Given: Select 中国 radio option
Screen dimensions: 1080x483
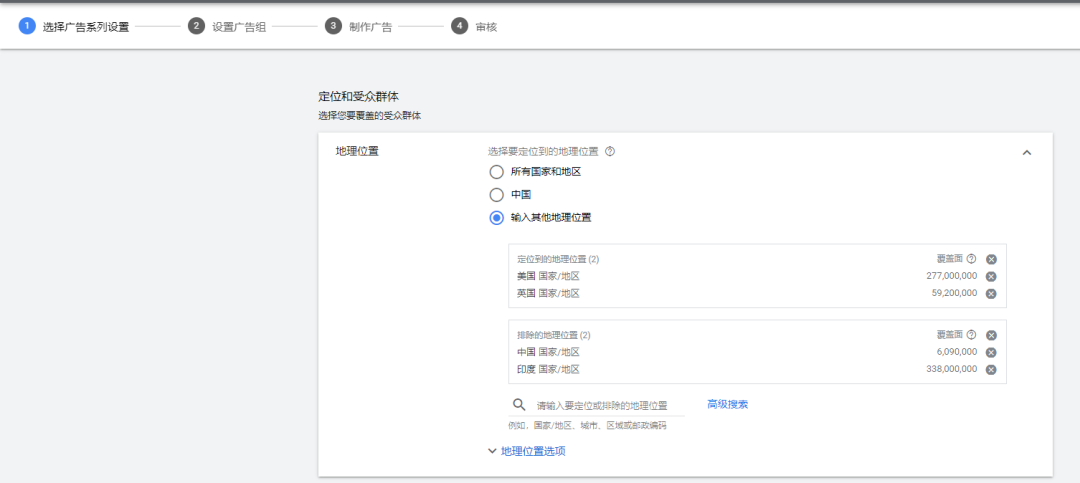Looking at the screenshot, I should [496, 195].
